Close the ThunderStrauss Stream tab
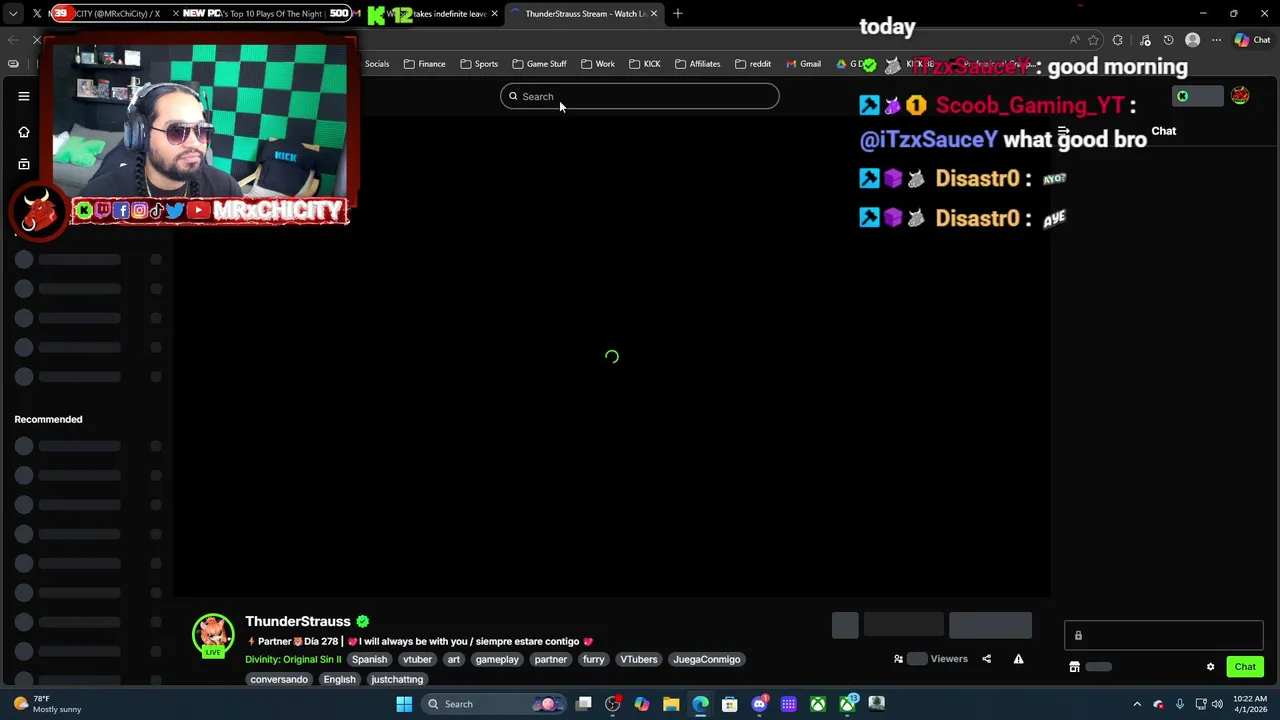Screen dimensions: 1280x720 pos(654,14)
